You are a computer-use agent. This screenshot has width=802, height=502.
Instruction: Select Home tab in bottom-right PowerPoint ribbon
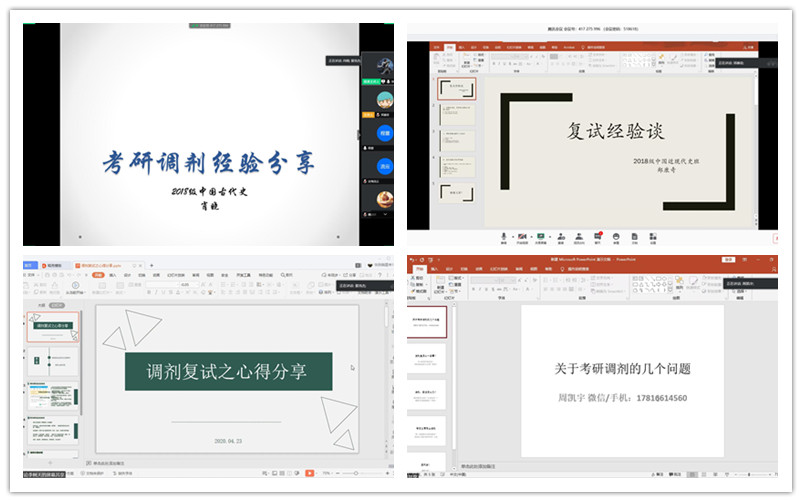pyautogui.click(x=420, y=269)
